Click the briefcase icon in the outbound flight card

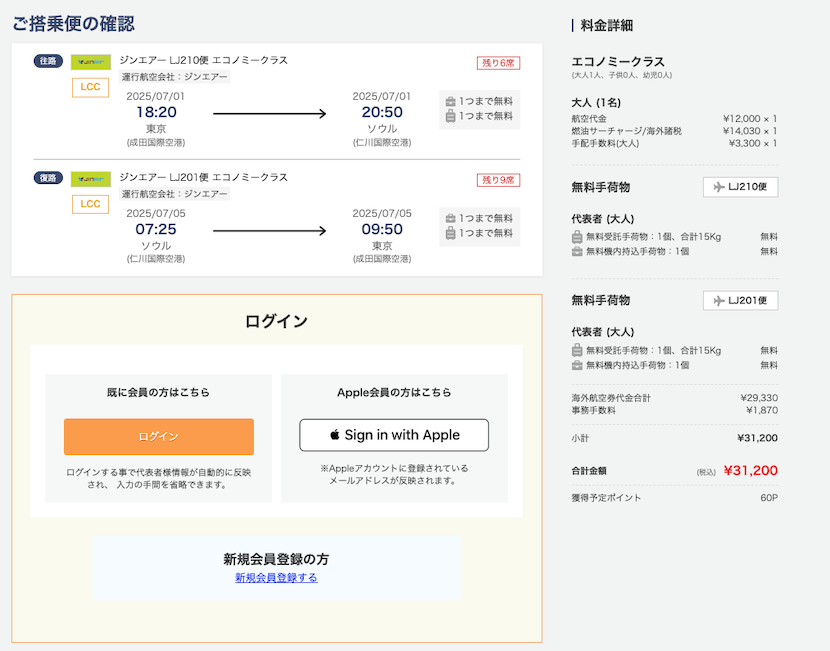(x=450, y=101)
